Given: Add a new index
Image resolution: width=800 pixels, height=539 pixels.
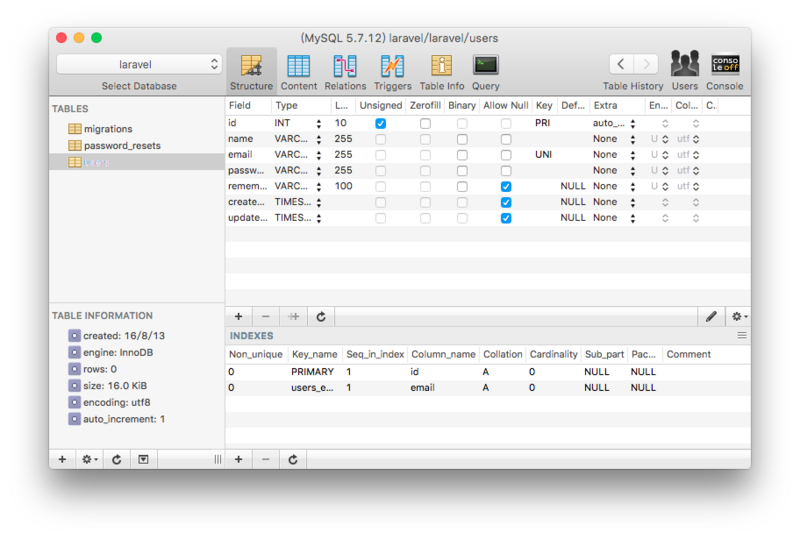Looking at the screenshot, I should click(238, 459).
